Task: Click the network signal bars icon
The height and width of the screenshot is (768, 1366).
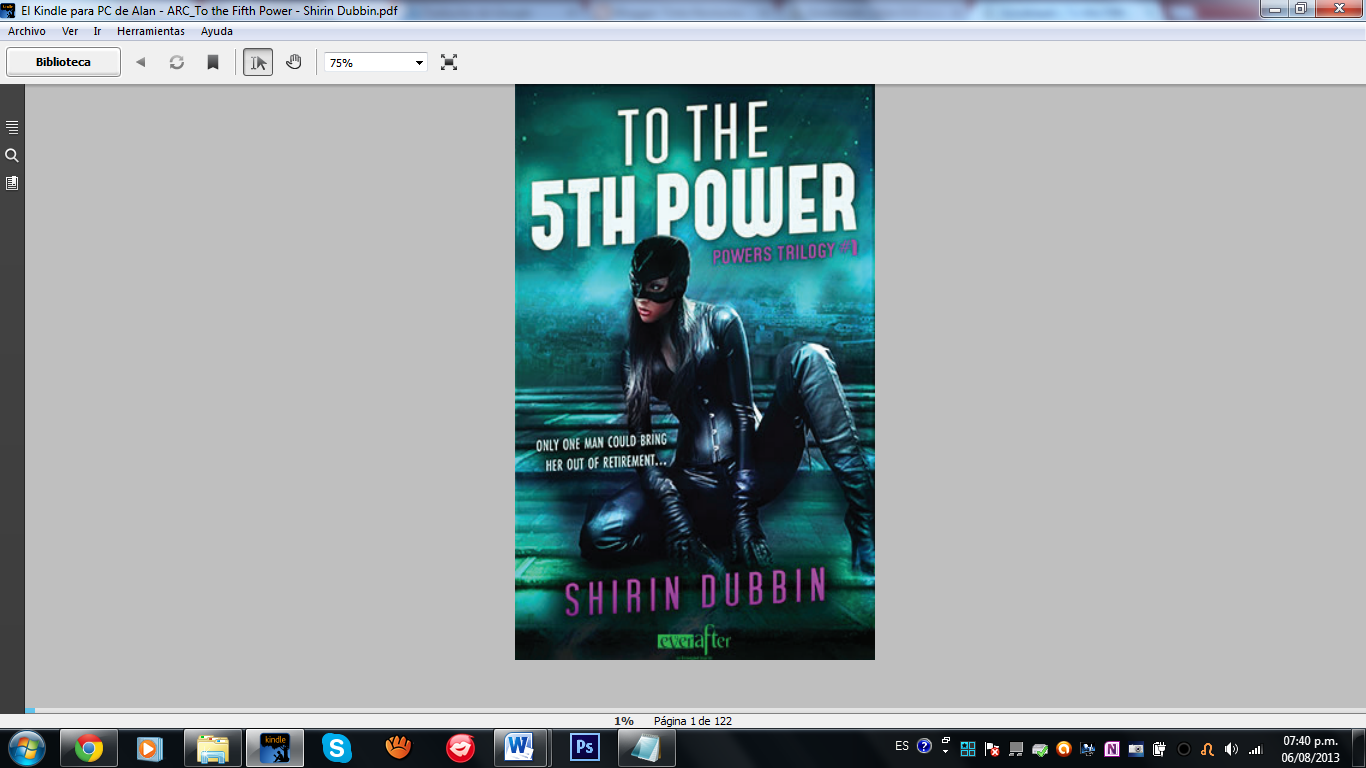Action: tap(1256, 749)
